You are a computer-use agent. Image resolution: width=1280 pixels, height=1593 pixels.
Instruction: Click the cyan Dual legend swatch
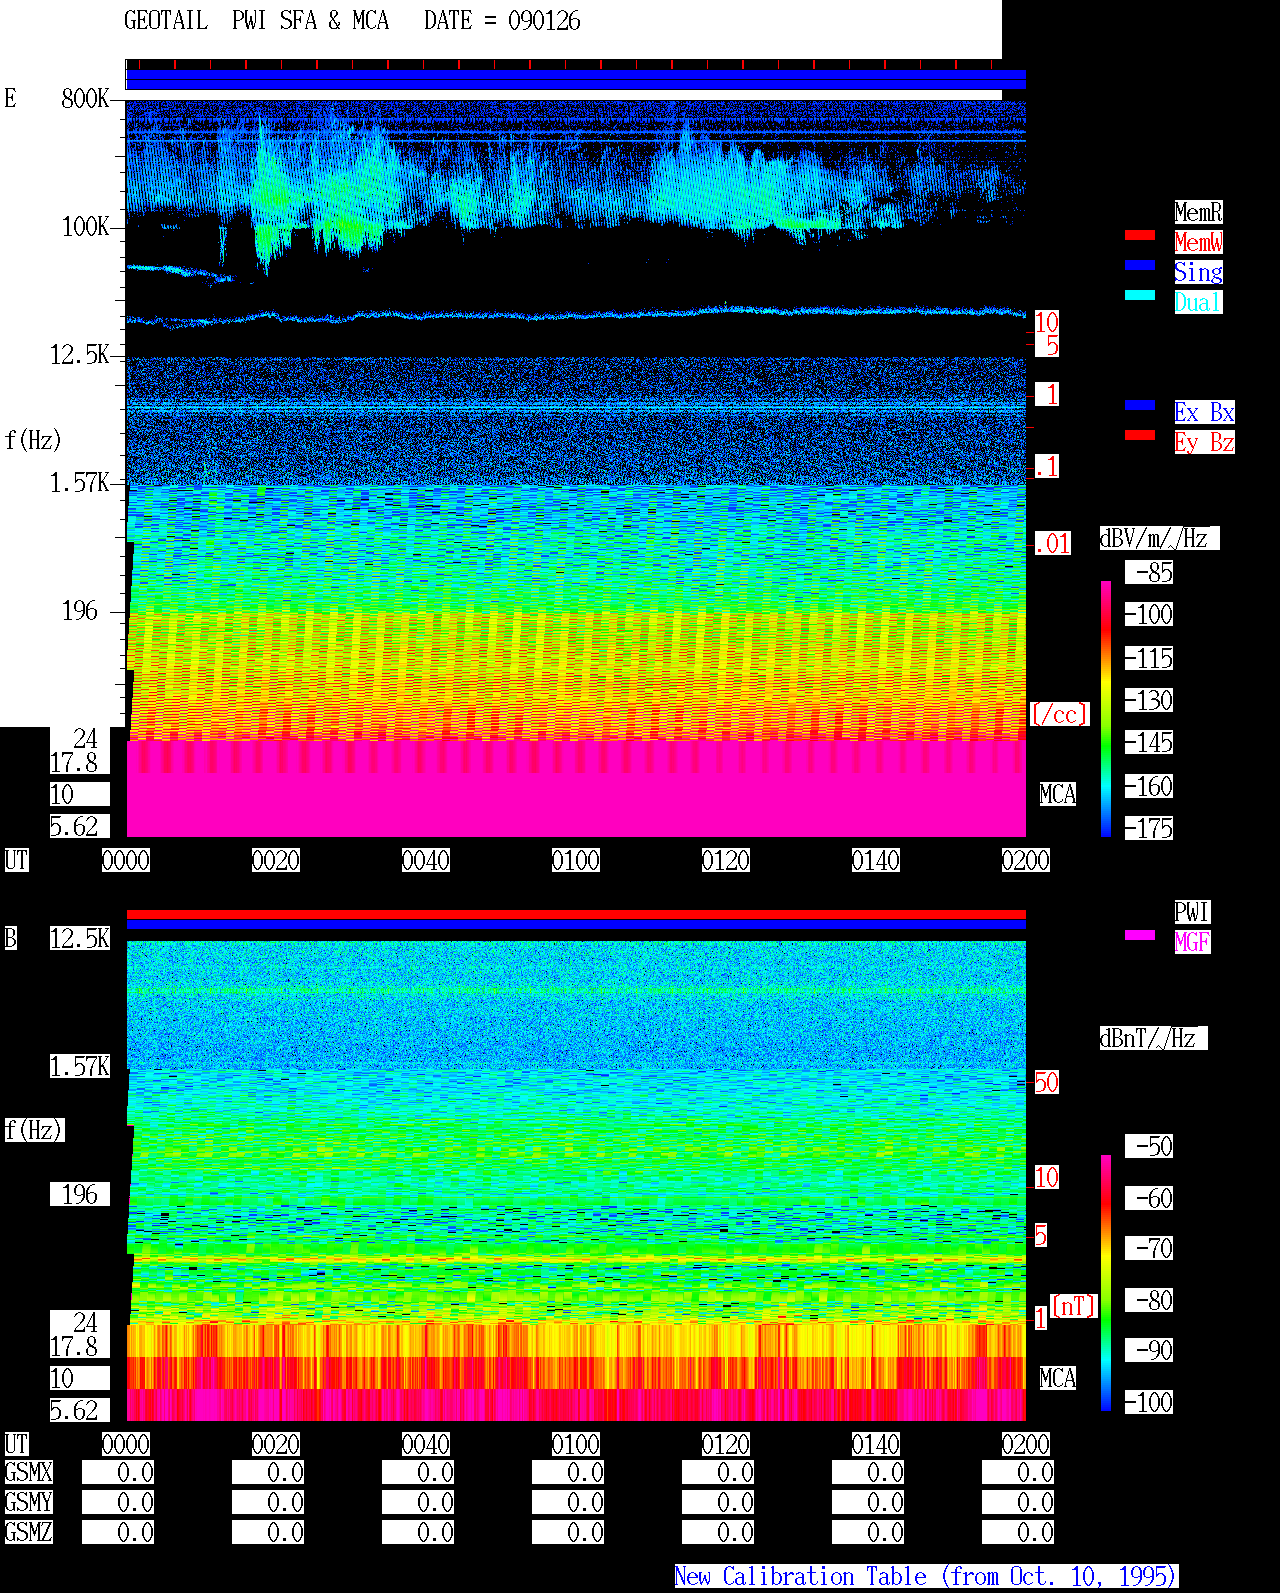tap(1140, 295)
